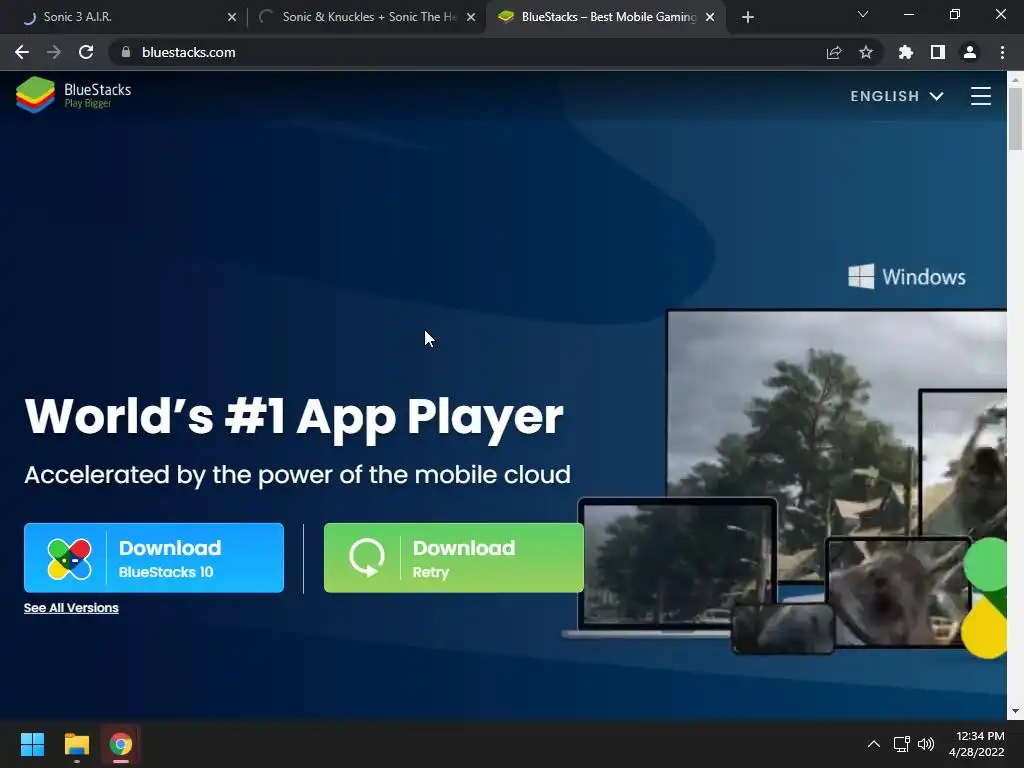Image resolution: width=1024 pixels, height=768 pixels.
Task: Open the tab search chevron
Action: coord(863,14)
